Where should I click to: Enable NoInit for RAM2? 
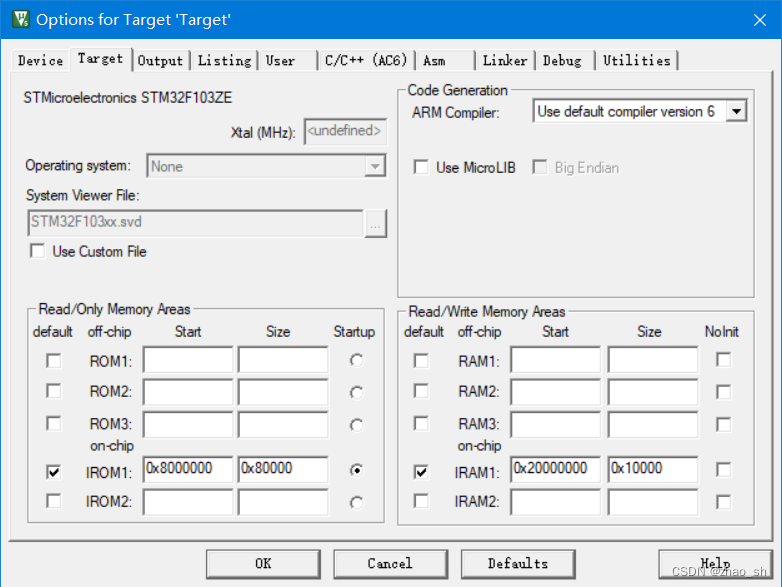(723, 392)
